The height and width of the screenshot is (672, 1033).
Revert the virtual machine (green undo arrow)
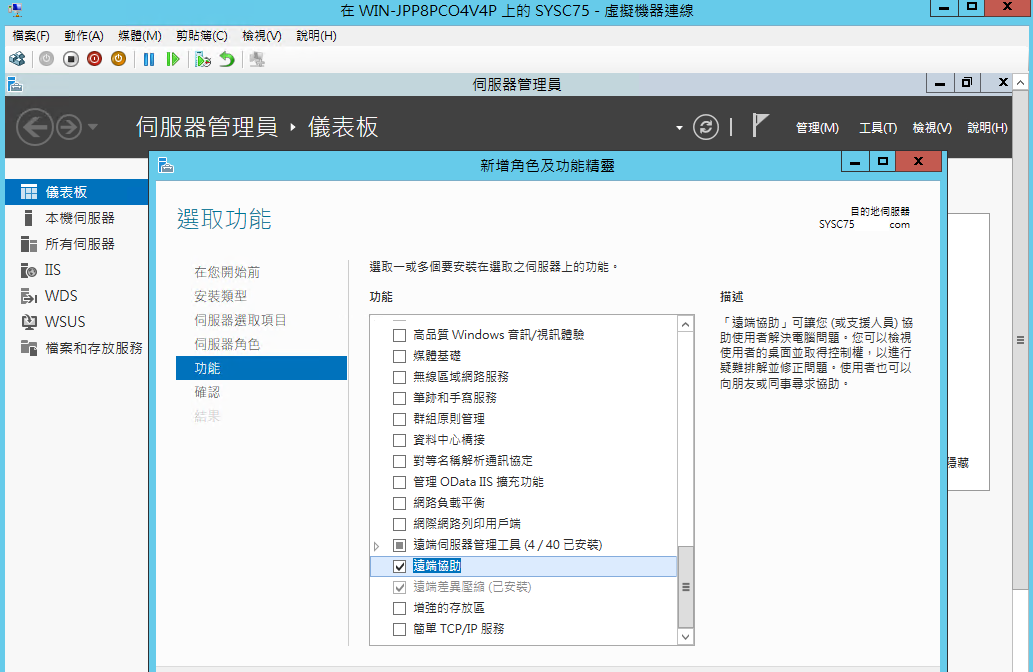(227, 59)
